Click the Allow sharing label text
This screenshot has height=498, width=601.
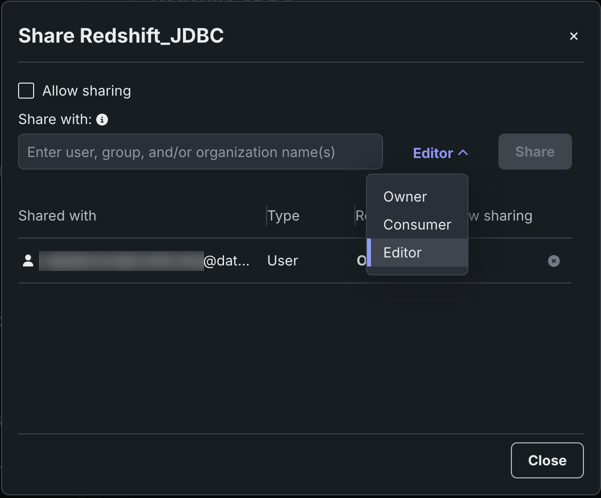86,91
